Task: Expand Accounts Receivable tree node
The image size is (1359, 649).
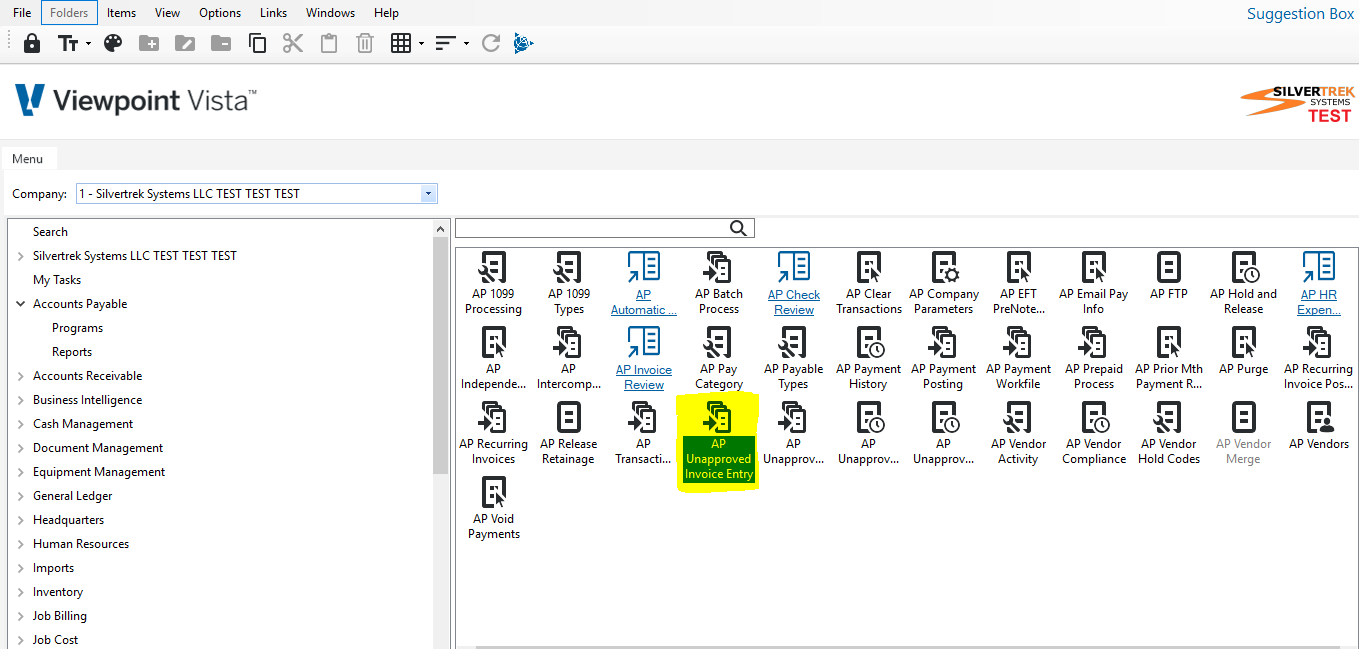Action: coord(20,376)
